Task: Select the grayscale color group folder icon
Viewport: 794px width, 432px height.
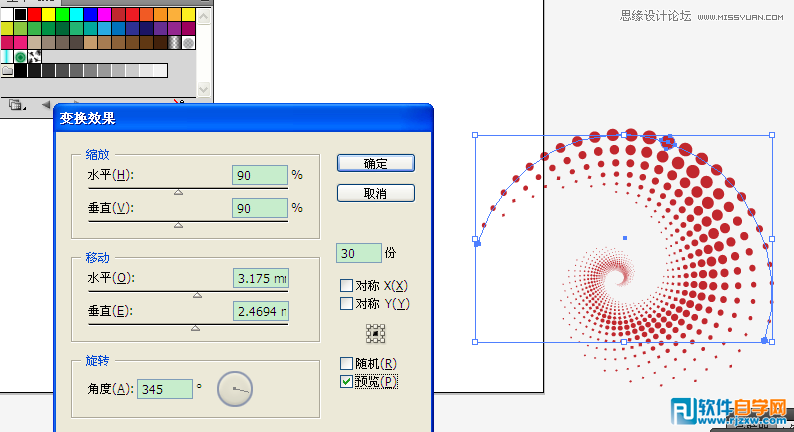Action: 7,70
